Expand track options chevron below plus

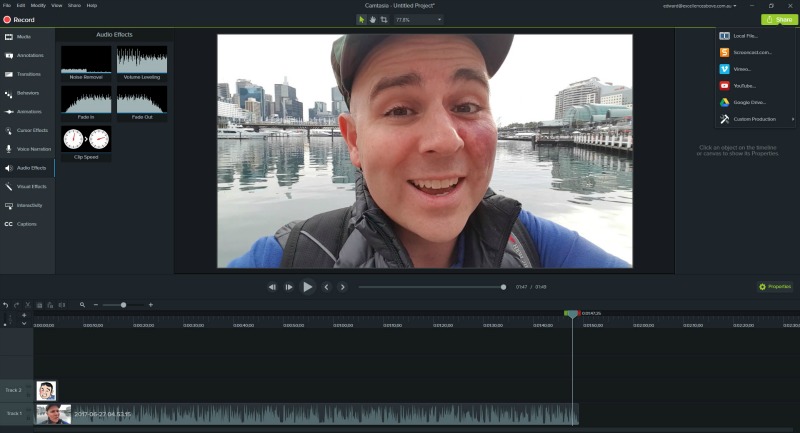pos(24,323)
